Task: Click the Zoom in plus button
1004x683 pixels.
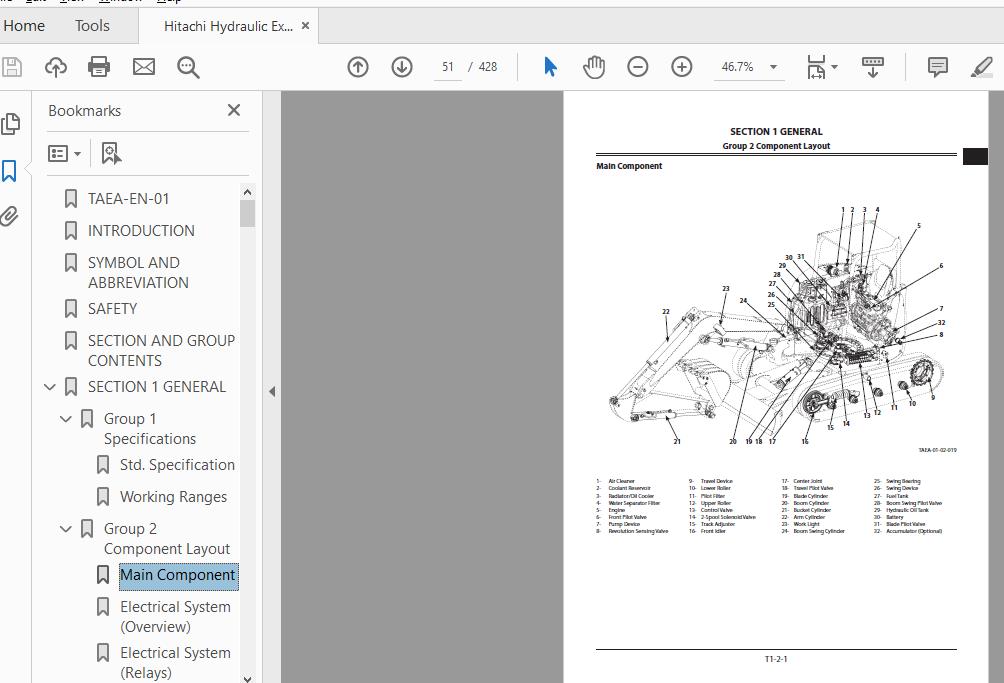Action: pyautogui.click(x=682, y=67)
